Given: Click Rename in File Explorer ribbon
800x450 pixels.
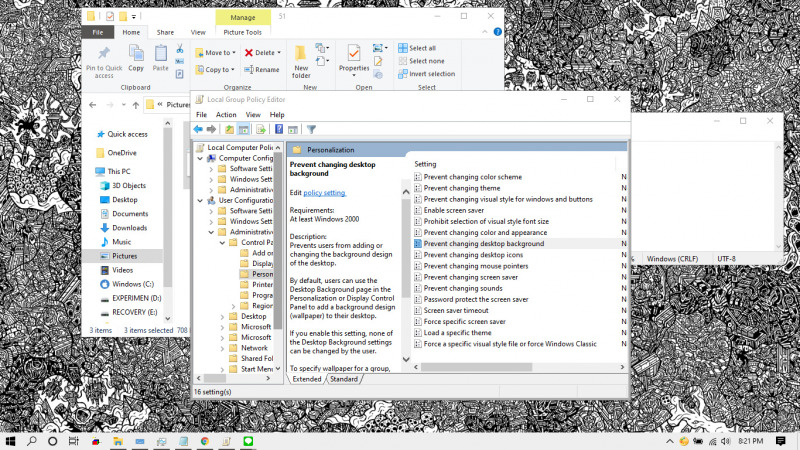Looking at the screenshot, I should 262,69.
